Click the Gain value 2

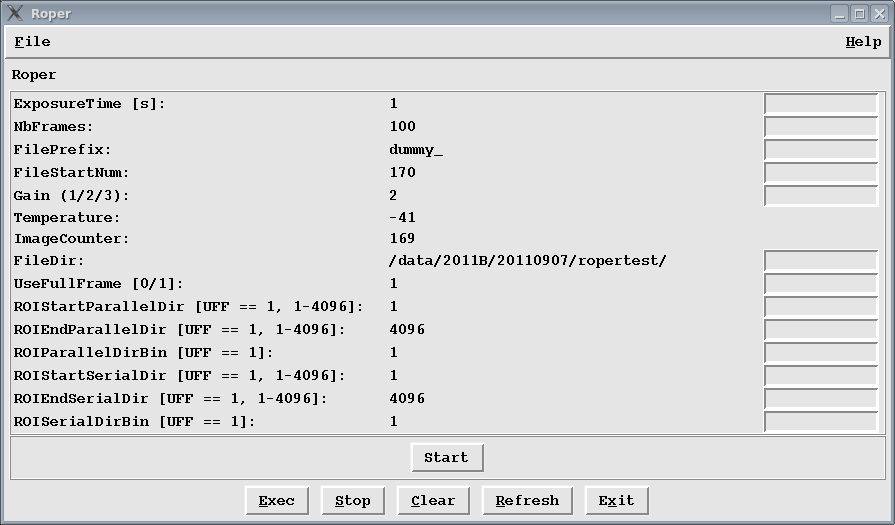[x=393, y=195]
